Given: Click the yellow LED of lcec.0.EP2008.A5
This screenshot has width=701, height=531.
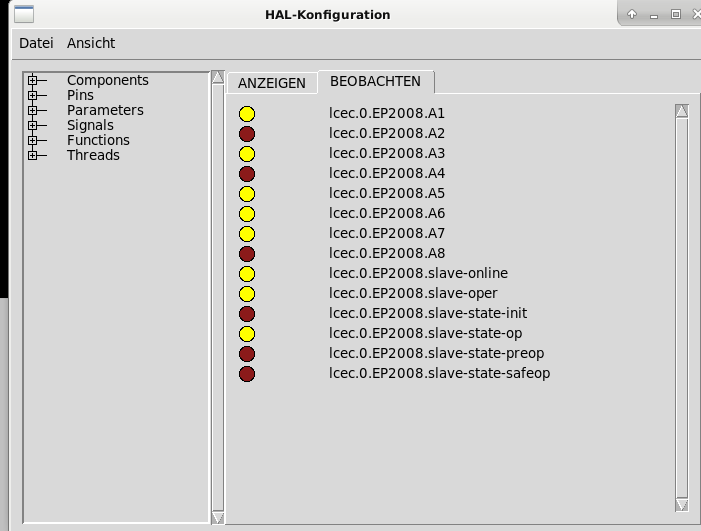Looking at the screenshot, I should (x=247, y=194).
